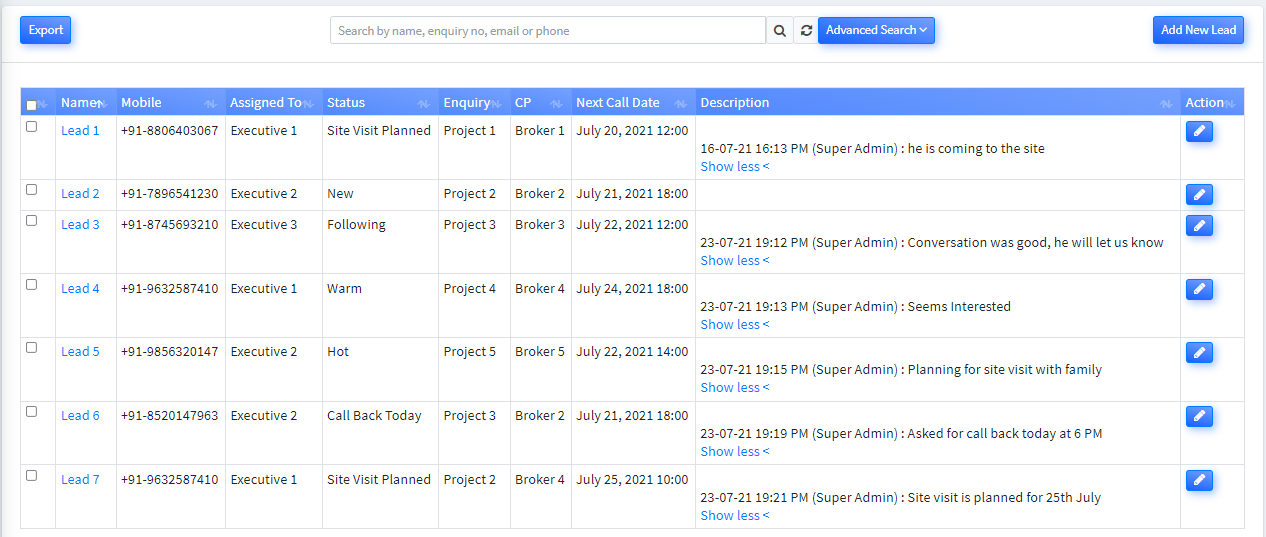The height and width of the screenshot is (537, 1266).
Task: Edit Lead 4 with pencil icon
Action: click(1199, 289)
